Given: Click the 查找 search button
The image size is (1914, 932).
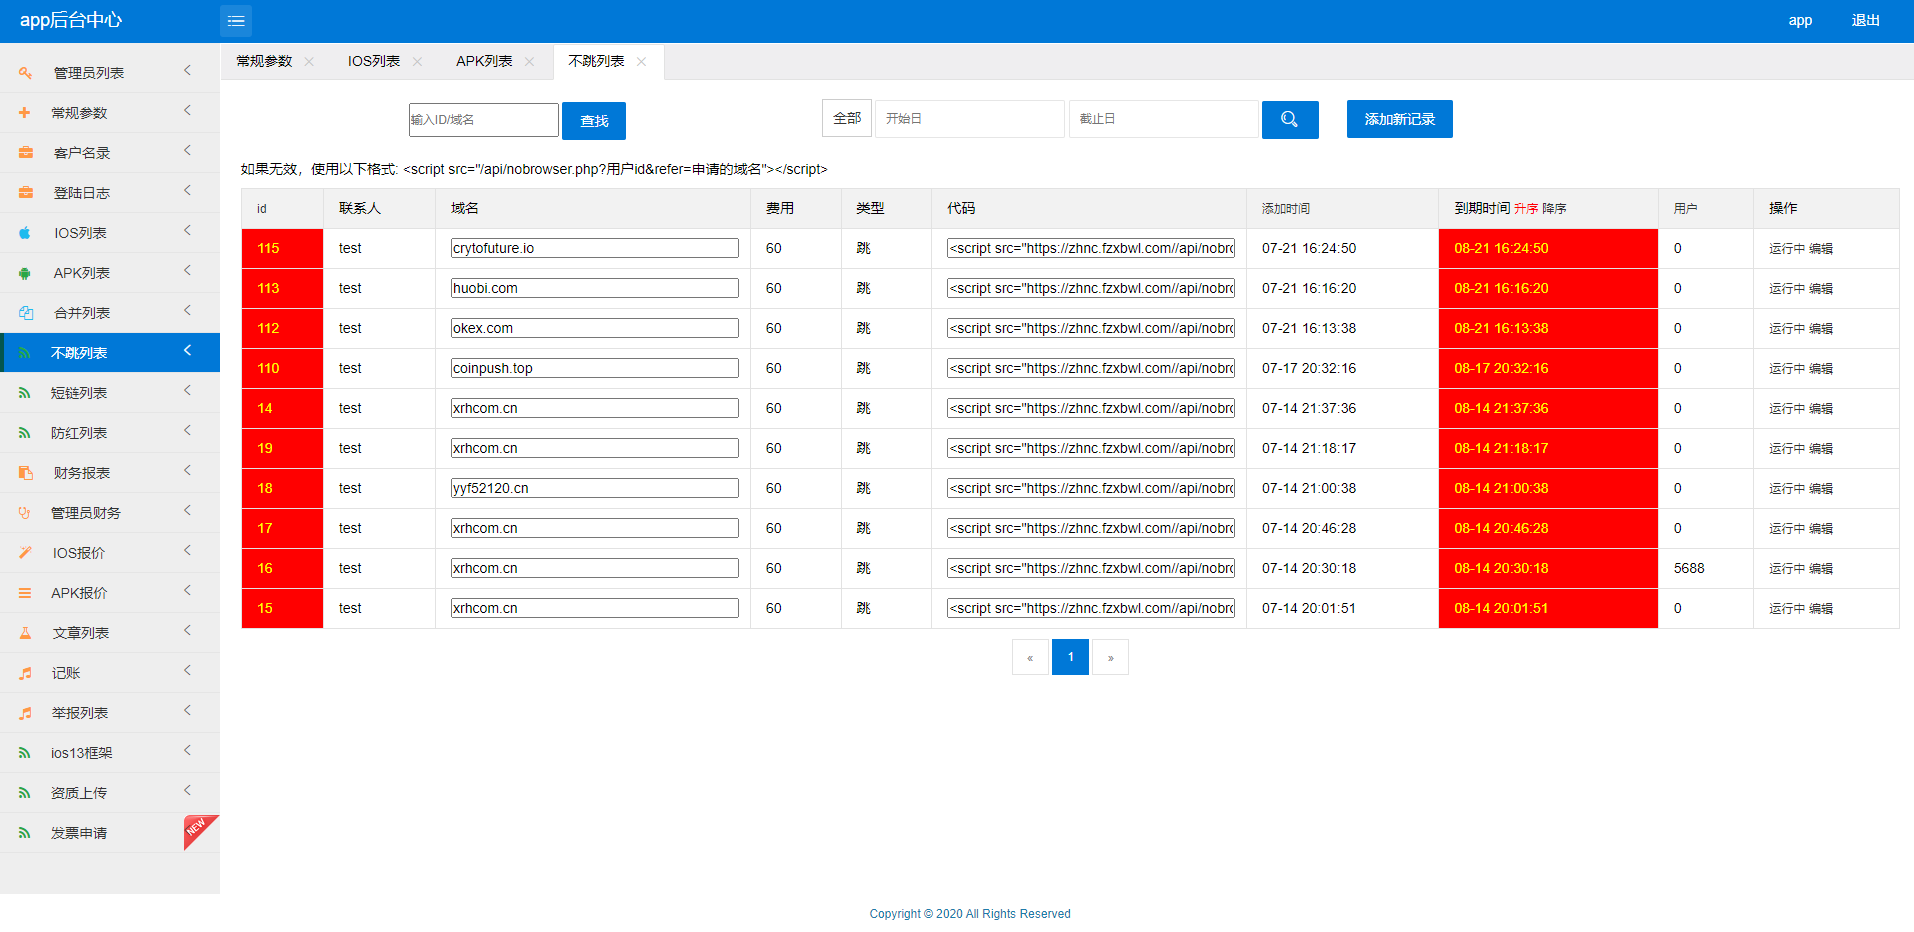Looking at the screenshot, I should [593, 121].
